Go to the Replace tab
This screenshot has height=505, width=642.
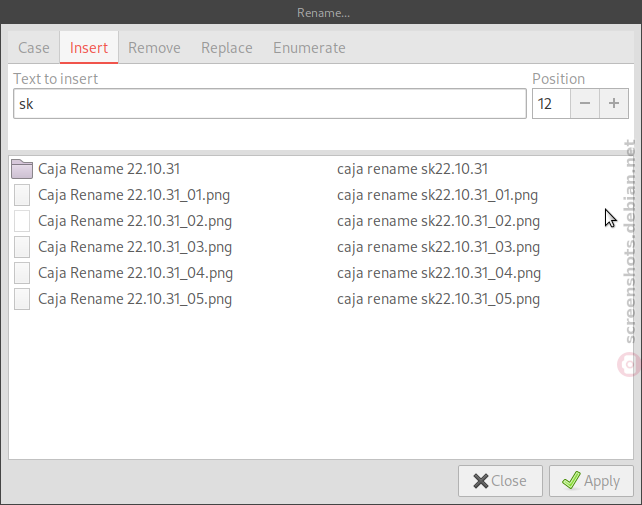point(226,48)
